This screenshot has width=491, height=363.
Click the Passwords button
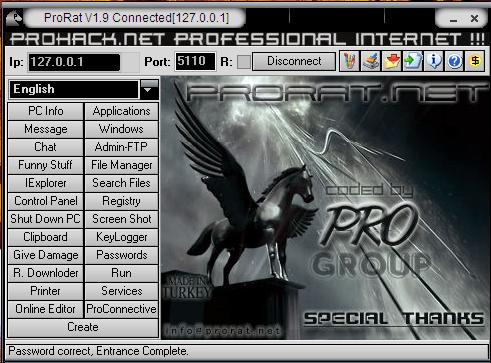click(121, 255)
